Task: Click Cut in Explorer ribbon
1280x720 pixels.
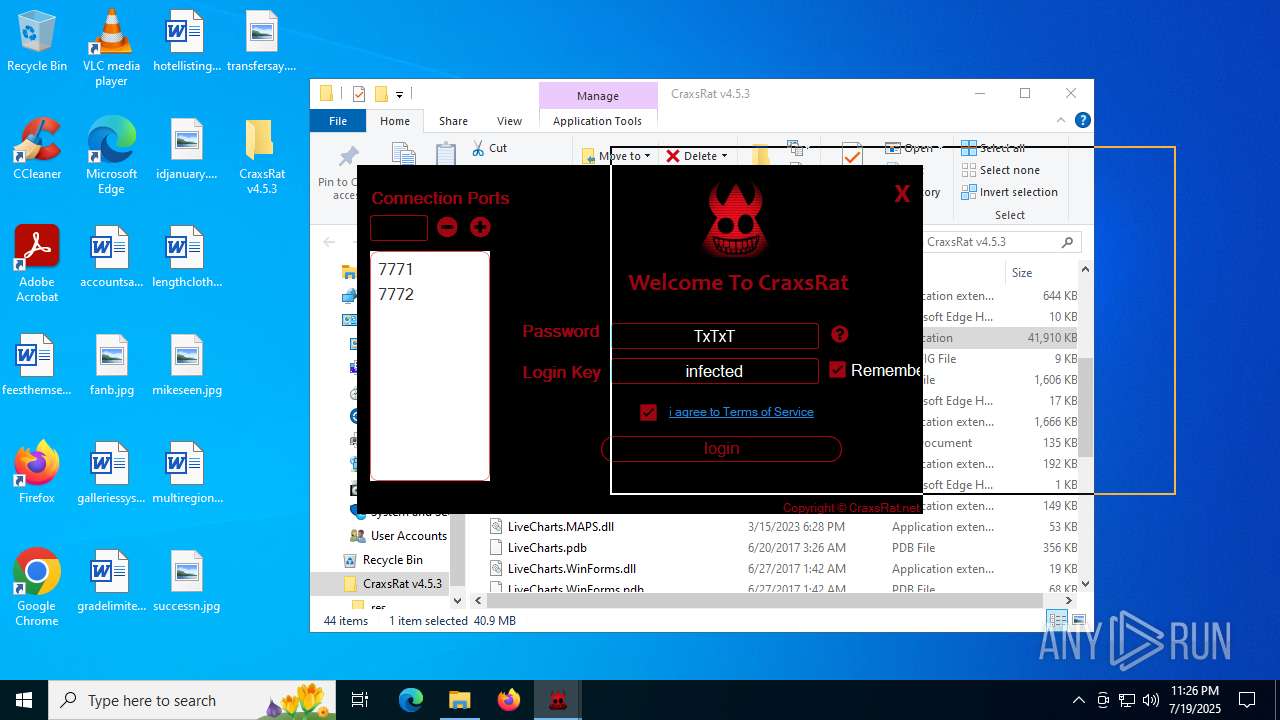Action: [490, 148]
